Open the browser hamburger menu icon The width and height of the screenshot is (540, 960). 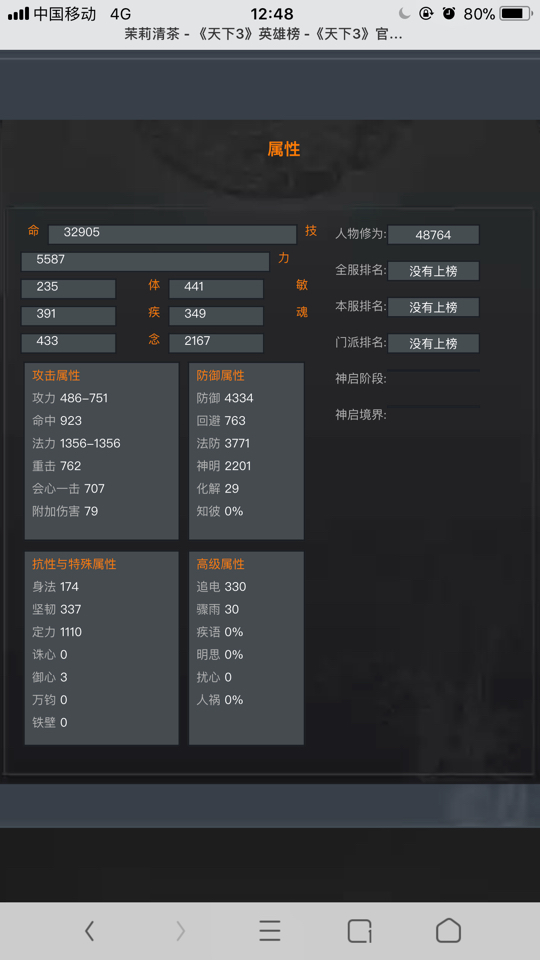point(269,931)
